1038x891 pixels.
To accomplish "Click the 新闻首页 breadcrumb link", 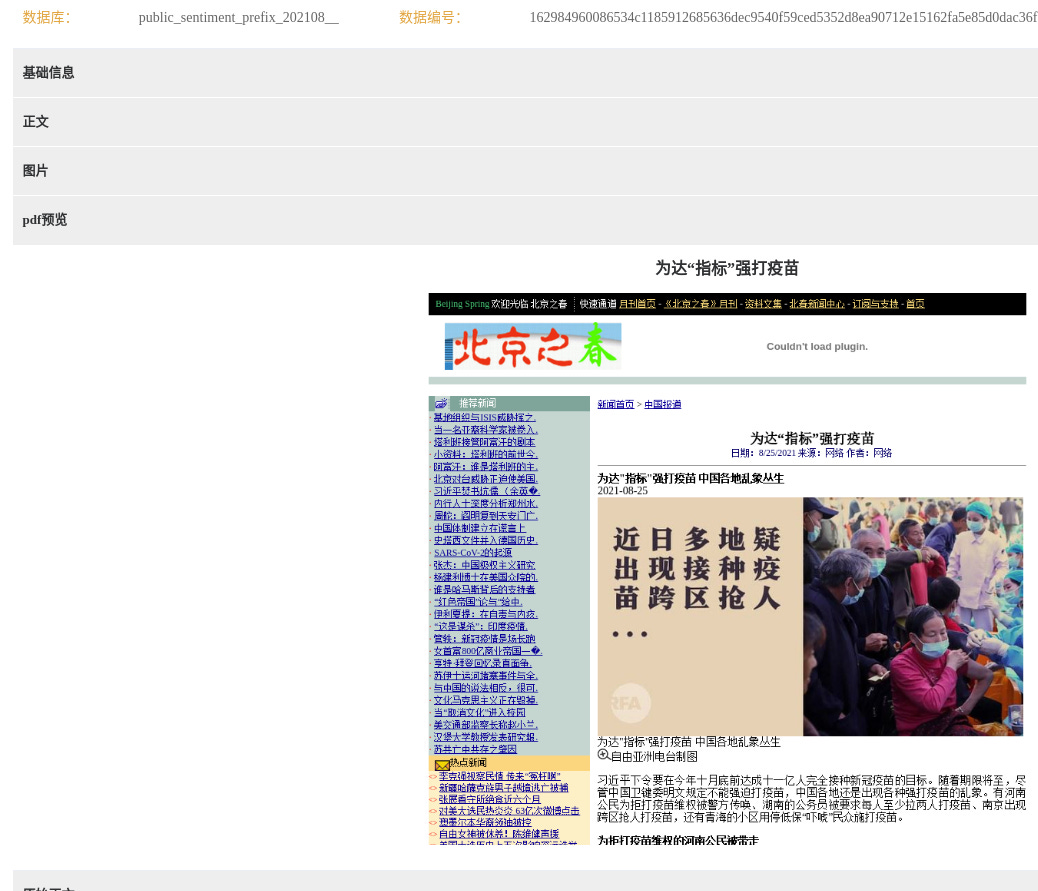I will (616, 404).
